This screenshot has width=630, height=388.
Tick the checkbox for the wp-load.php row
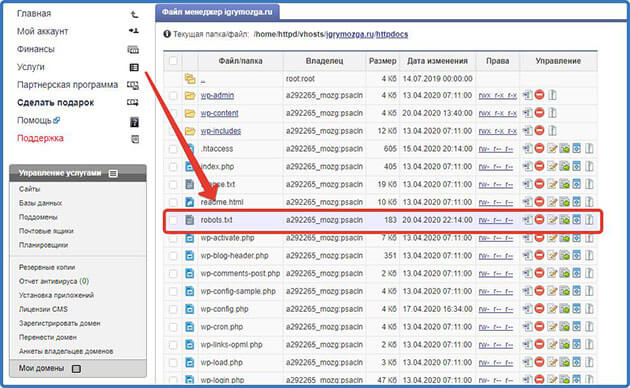[x=173, y=363]
